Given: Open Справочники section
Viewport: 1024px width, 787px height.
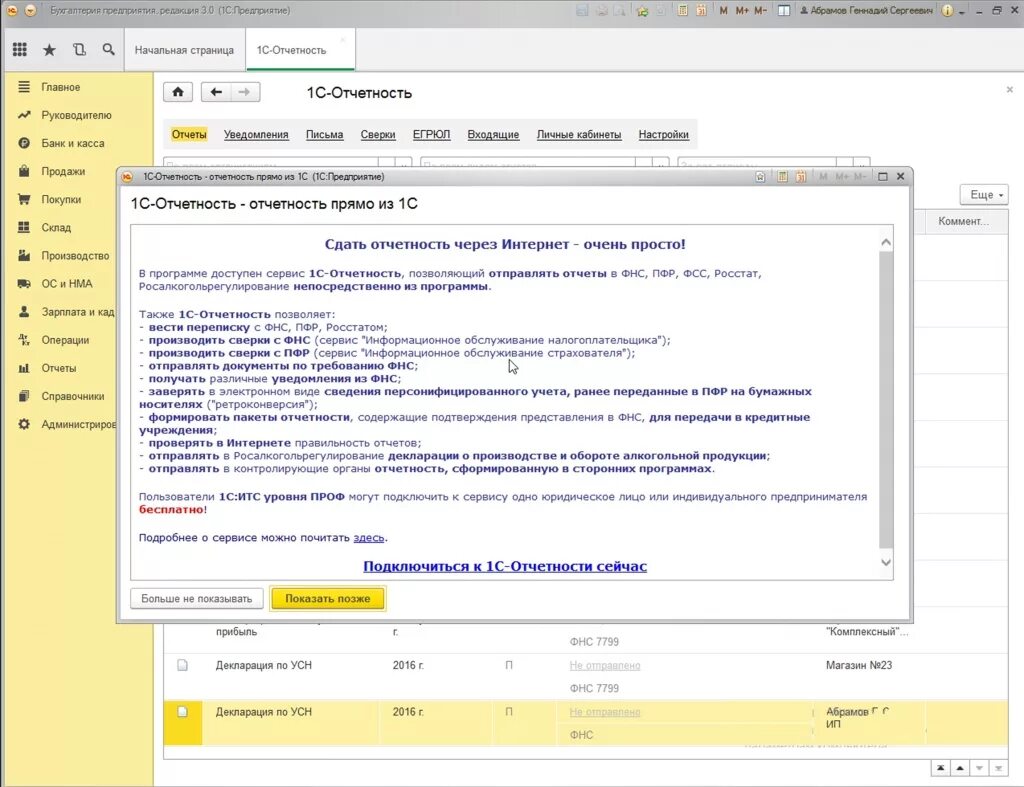Looking at the screenshot, I should click(x=72, y=396).
